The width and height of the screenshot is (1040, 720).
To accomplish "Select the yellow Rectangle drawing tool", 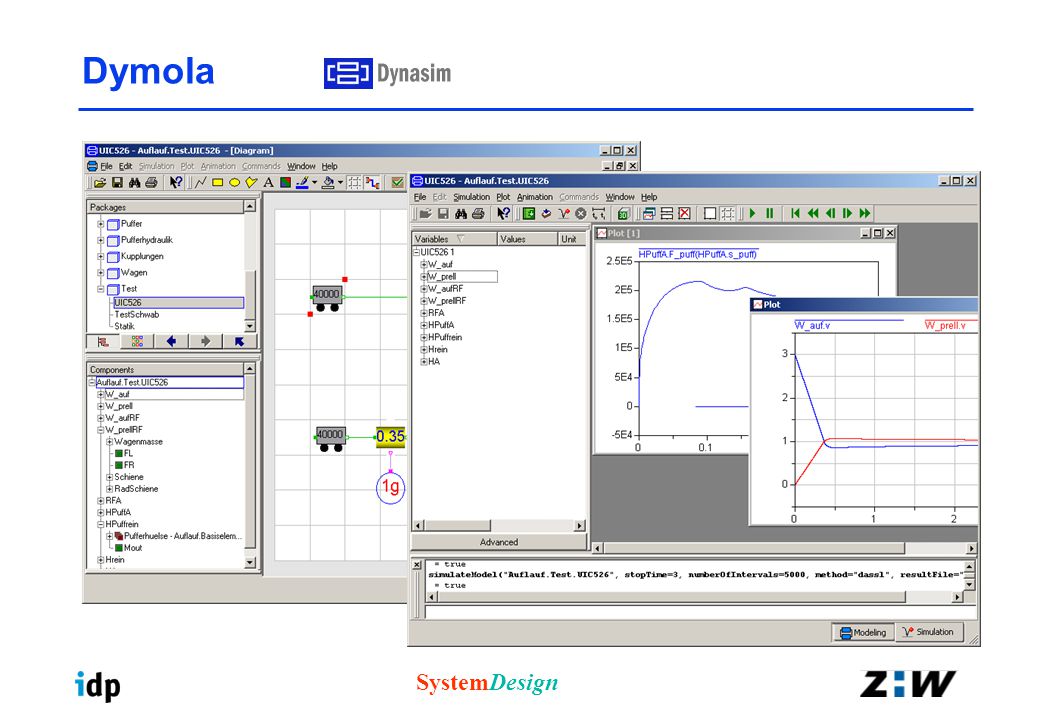I will point(218,182).
